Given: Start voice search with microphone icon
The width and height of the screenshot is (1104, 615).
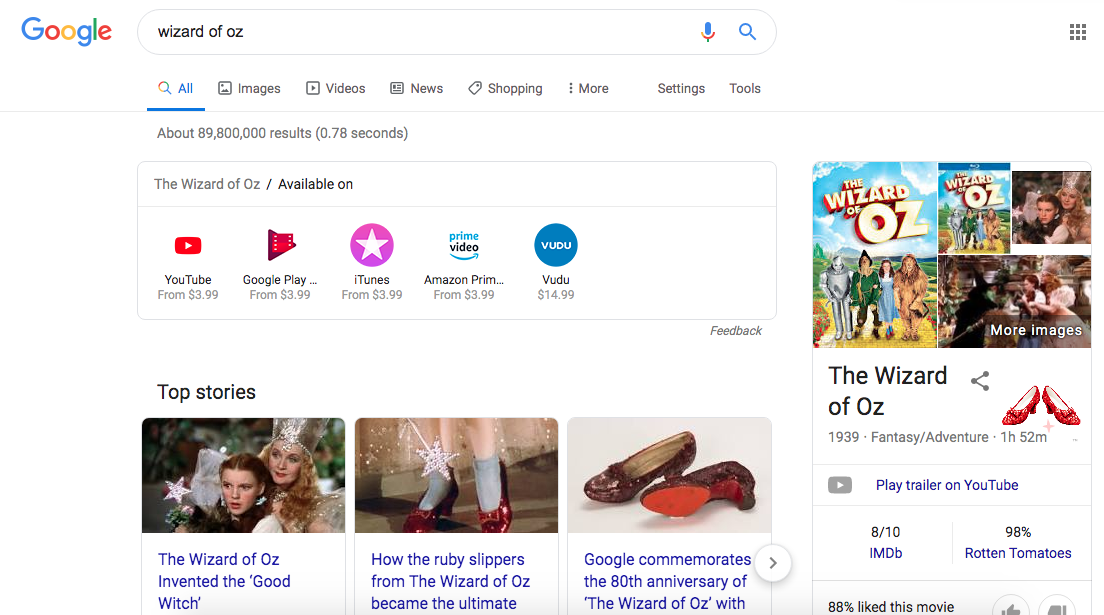Looking at the screenshot, I should [708, 32].
